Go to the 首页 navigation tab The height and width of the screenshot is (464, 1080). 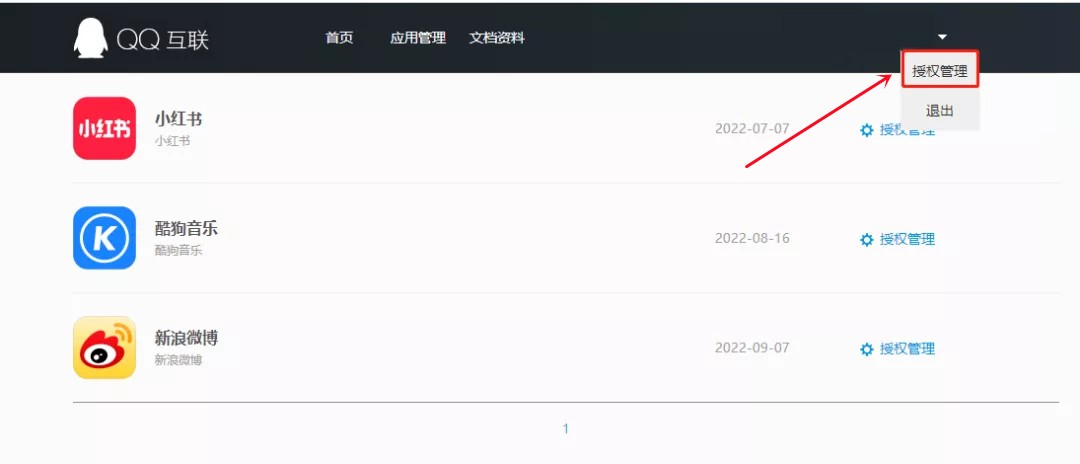tap(339, 38)
